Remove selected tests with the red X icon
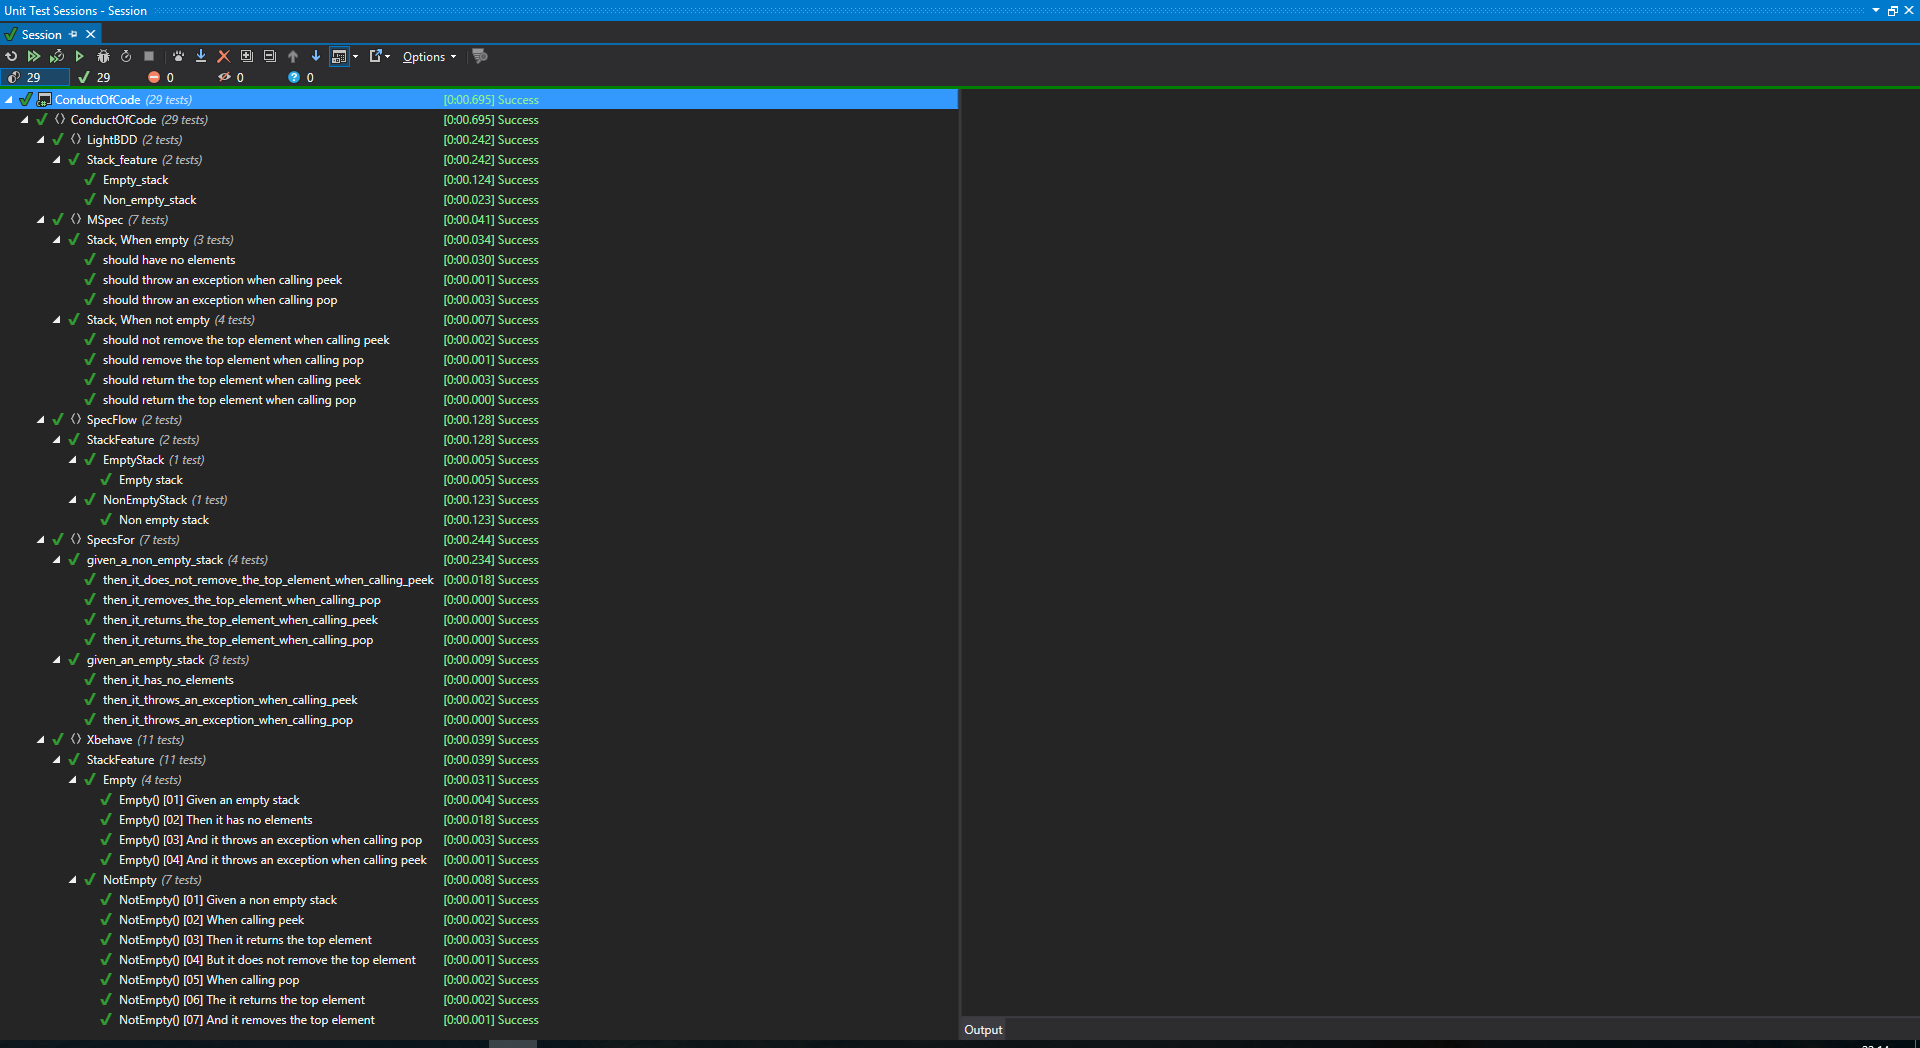The height and width of the screenshot is (1048, 1920). pyautogui.click(x=224, y=57)
